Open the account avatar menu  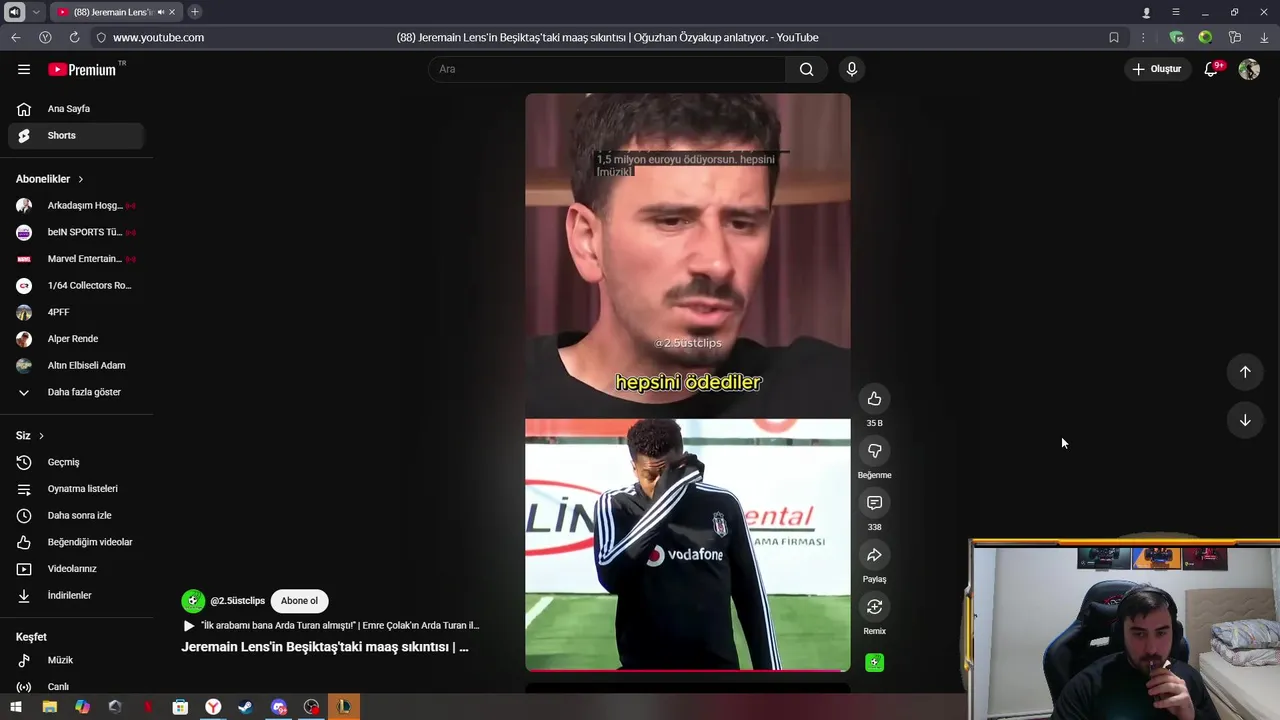click(x=1249, y=69)
